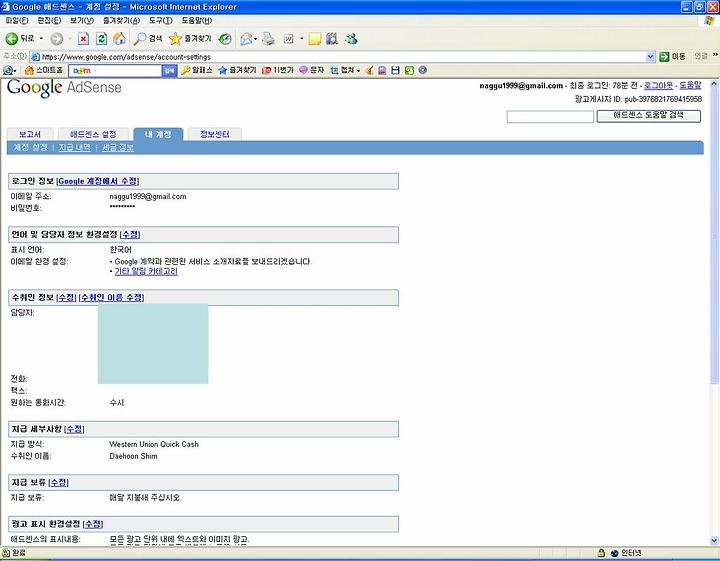Open the Back button history dropdown arrow
This screenshot has height=561, width=720.
click(x=41, y=39)
